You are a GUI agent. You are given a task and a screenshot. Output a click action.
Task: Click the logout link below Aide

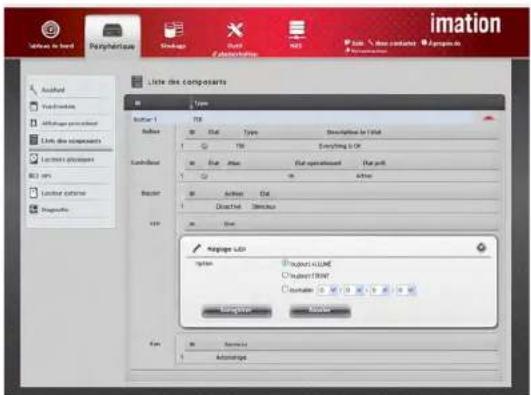click(x=366, y=51)
